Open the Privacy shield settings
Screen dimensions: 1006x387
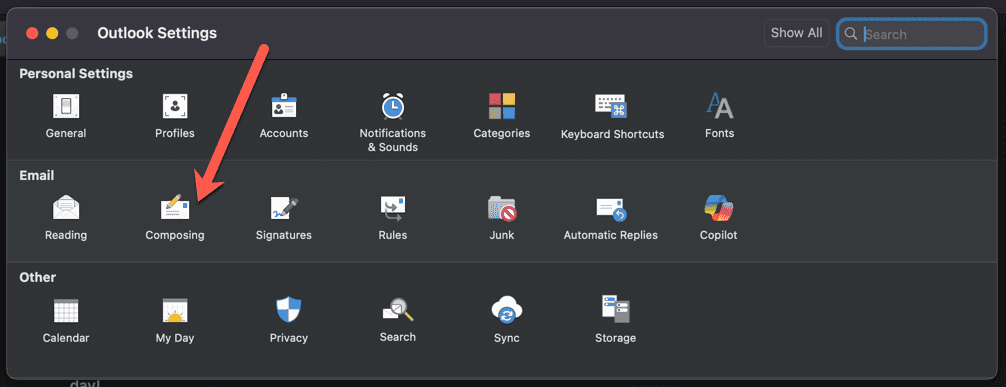[x=288, y=311]
